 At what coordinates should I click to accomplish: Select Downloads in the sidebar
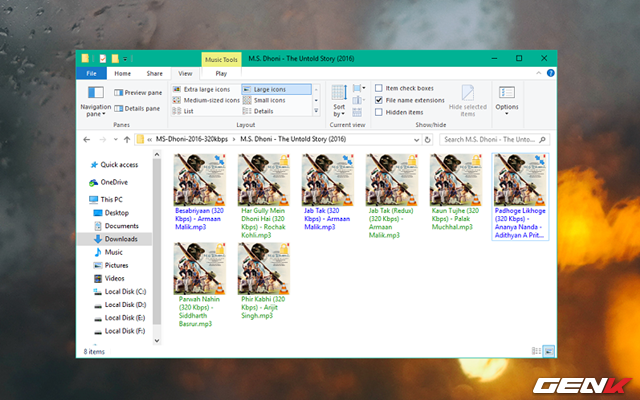pyautogui.click(x=115, y=239)
